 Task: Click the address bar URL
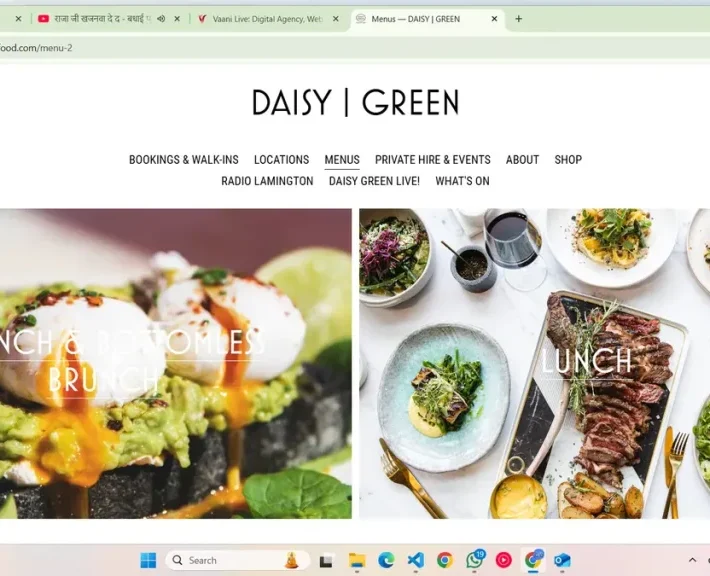pyautogui.click(x=36, y=48)
